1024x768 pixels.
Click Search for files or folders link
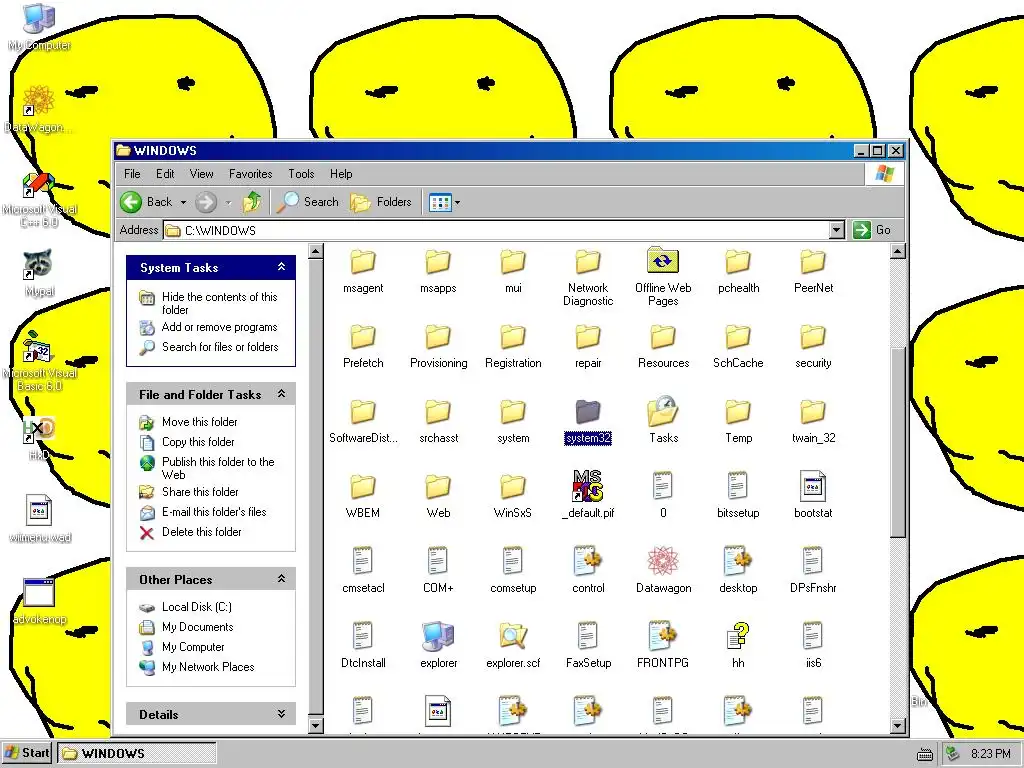(x=220, y=347)
